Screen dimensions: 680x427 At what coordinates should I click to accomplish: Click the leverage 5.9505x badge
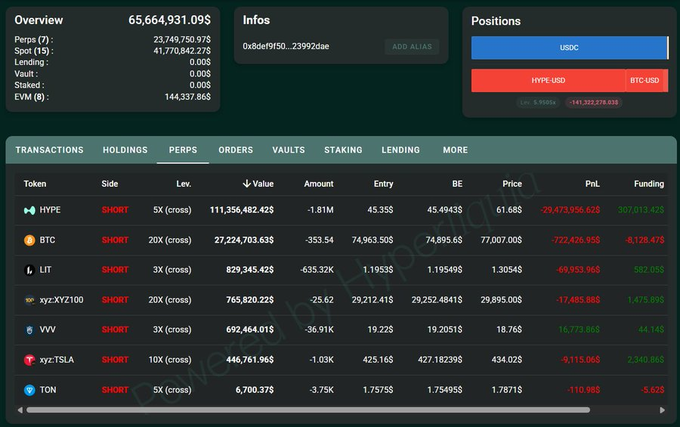[x=538, y=103]
